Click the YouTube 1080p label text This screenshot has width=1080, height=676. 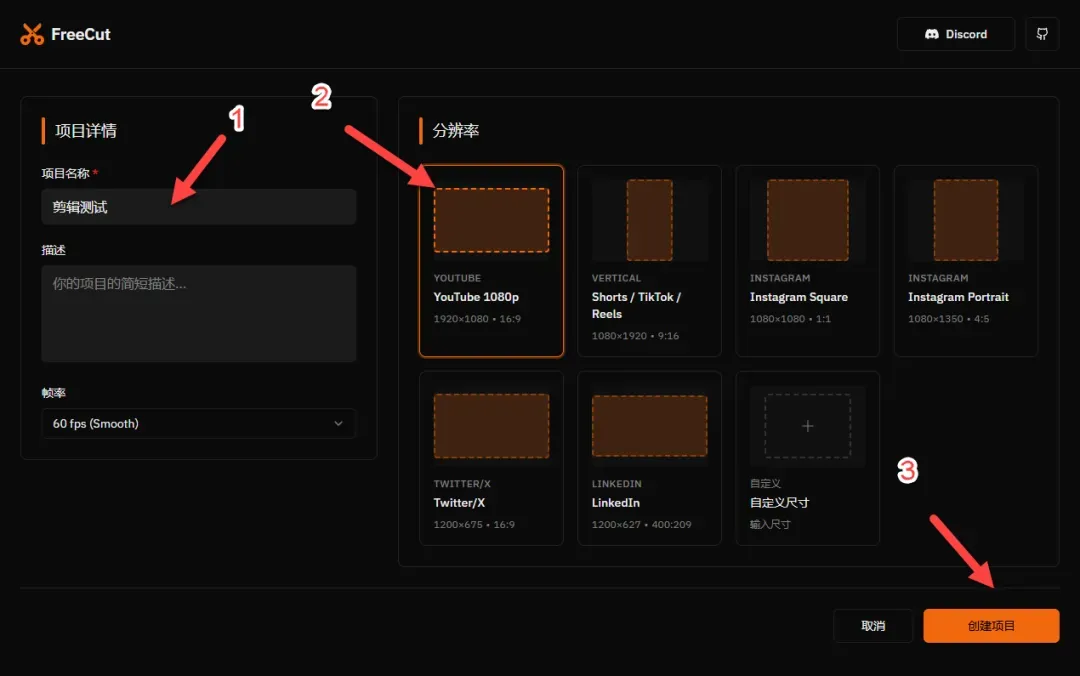coord(476,297)
